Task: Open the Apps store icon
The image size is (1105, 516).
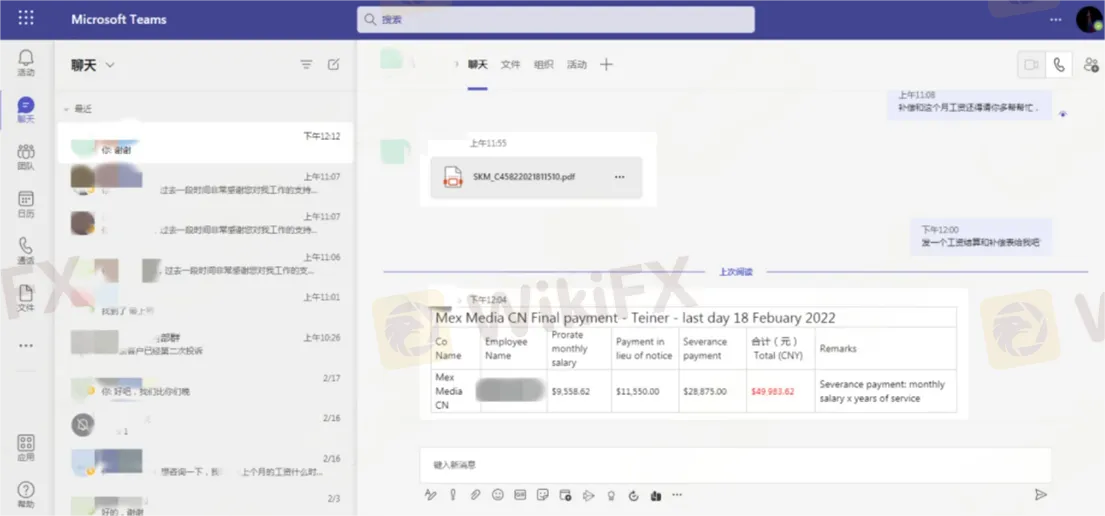Action: [x=26, y=448]
